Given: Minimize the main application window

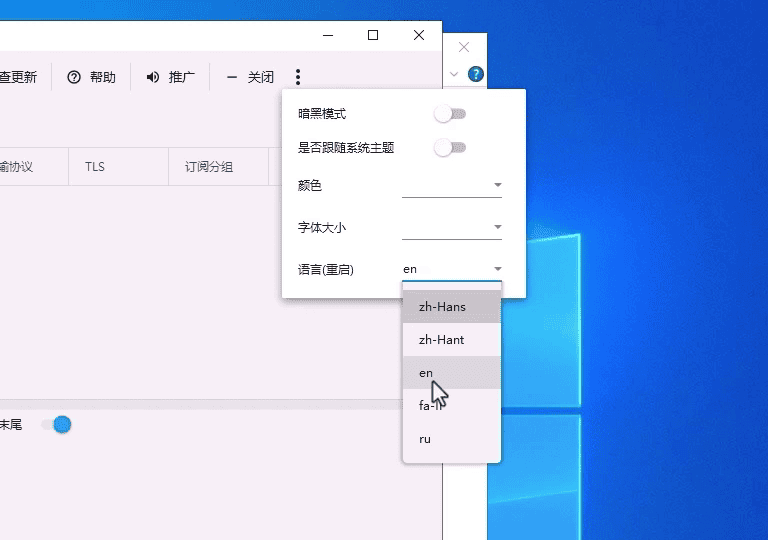Looking at the screenshot, I should (327, 35).
